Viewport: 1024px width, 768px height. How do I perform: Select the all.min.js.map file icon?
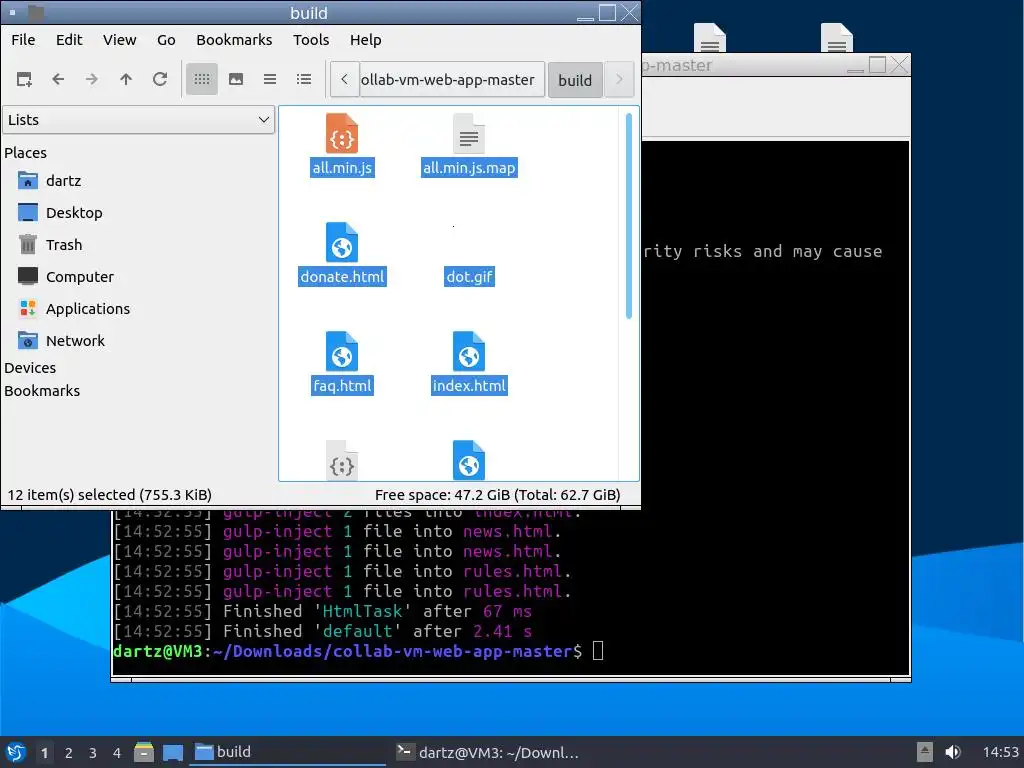point(469,134)
